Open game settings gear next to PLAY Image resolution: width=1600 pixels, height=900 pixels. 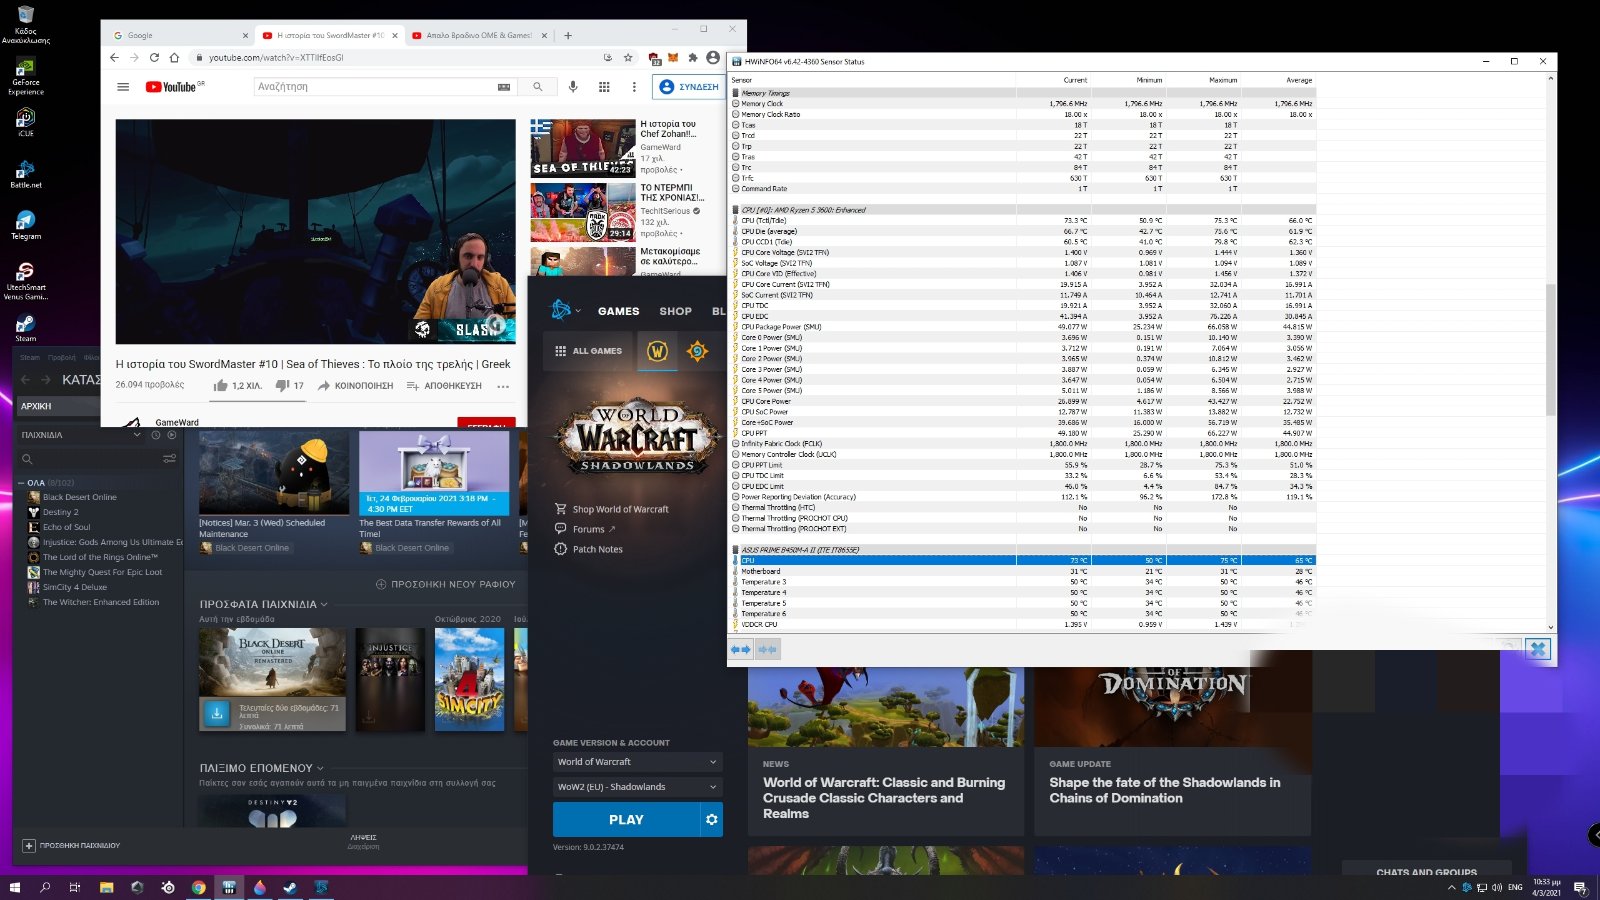pyautogui.click(x=711, y=820)
